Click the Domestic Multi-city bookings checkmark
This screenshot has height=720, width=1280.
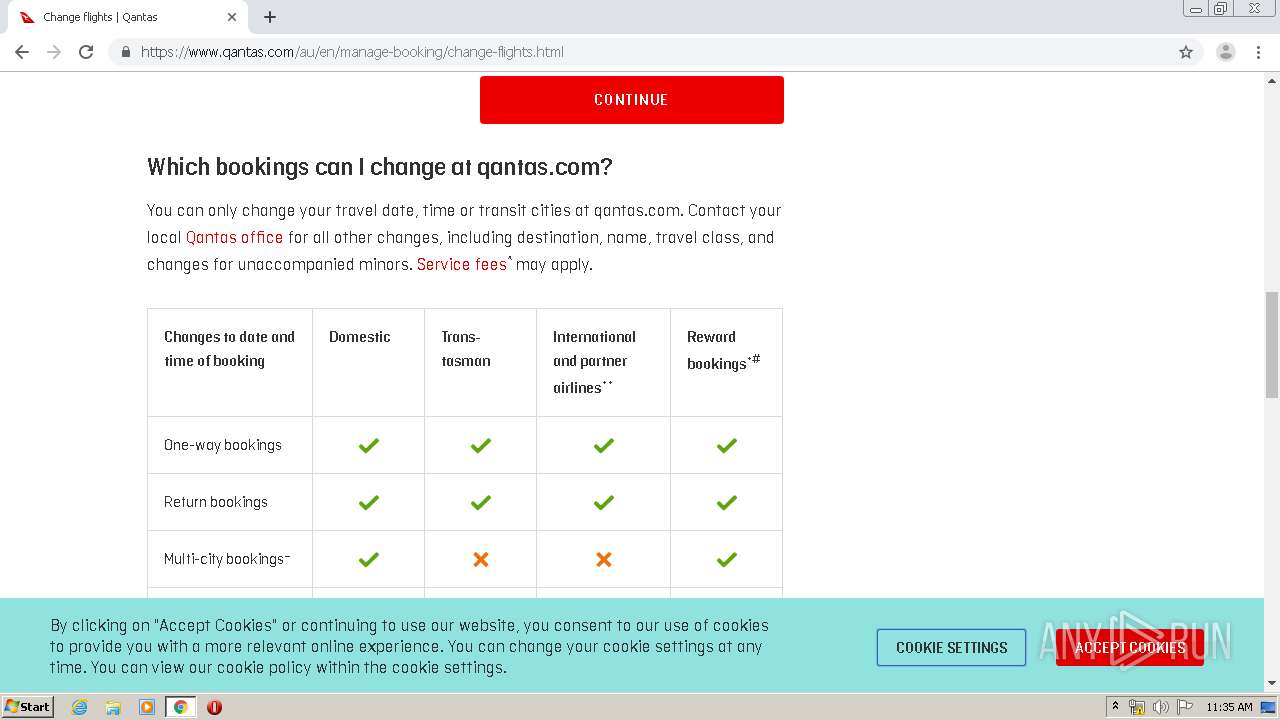pos(369,559)
